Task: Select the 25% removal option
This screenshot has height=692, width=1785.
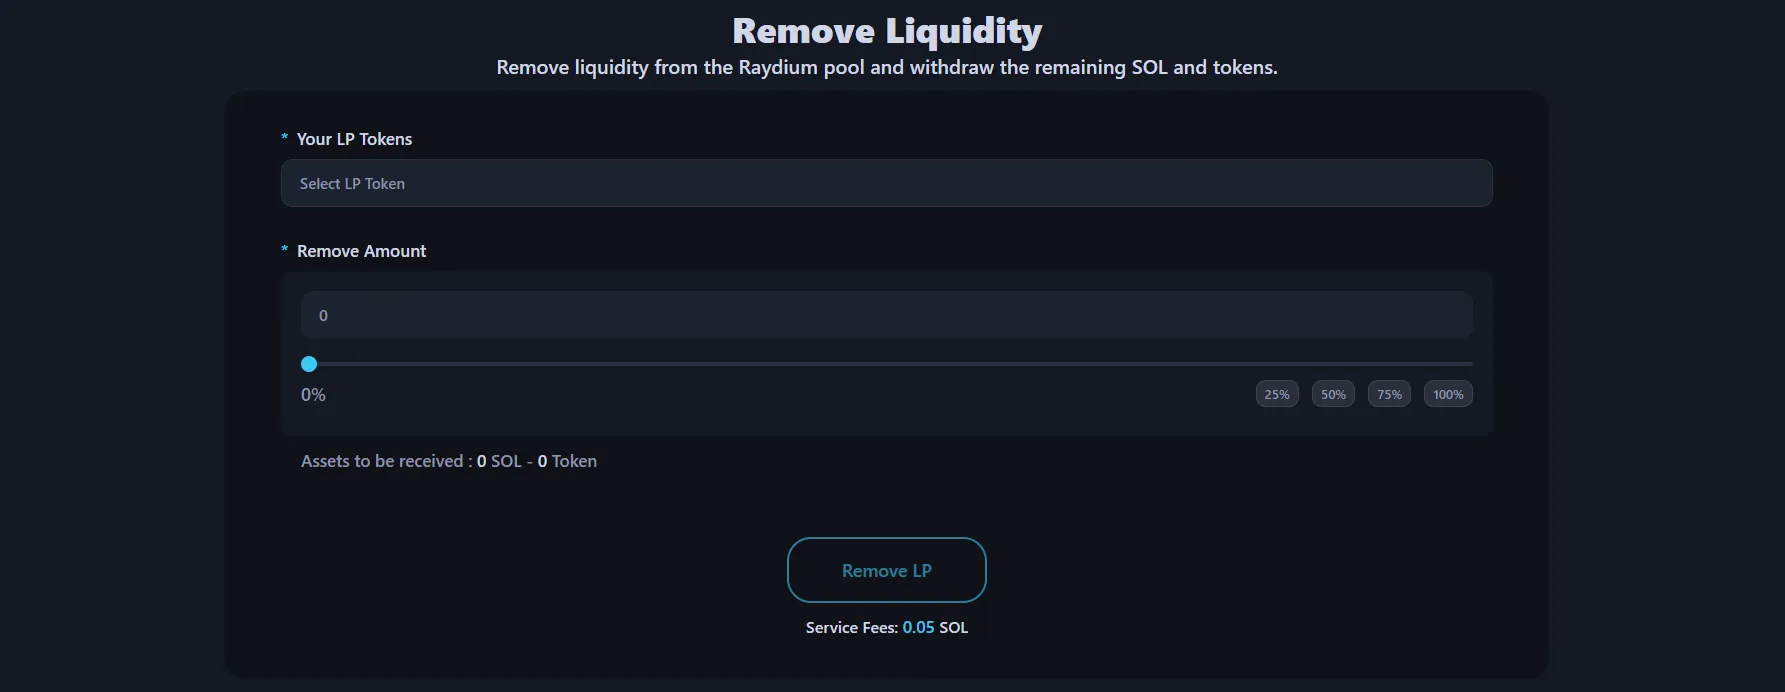Action: (x=1276, y=393)
